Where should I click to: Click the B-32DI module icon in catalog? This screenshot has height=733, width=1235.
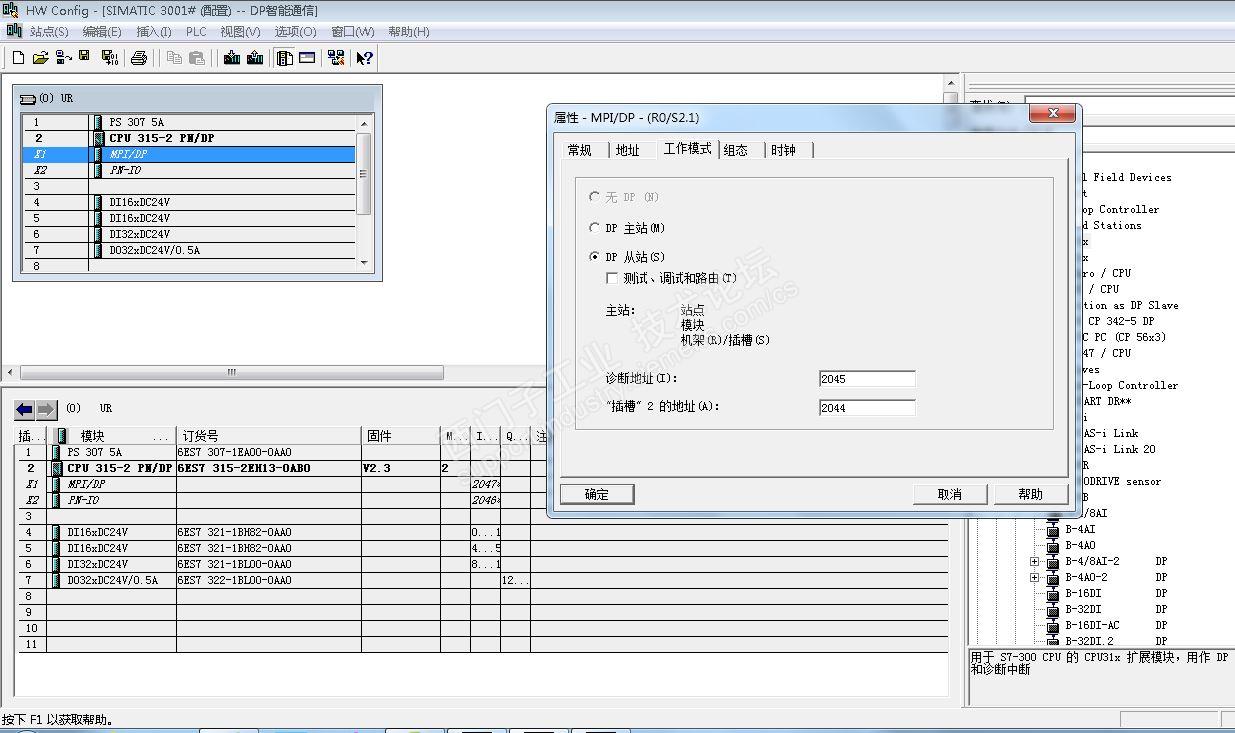pos(1053,609)
